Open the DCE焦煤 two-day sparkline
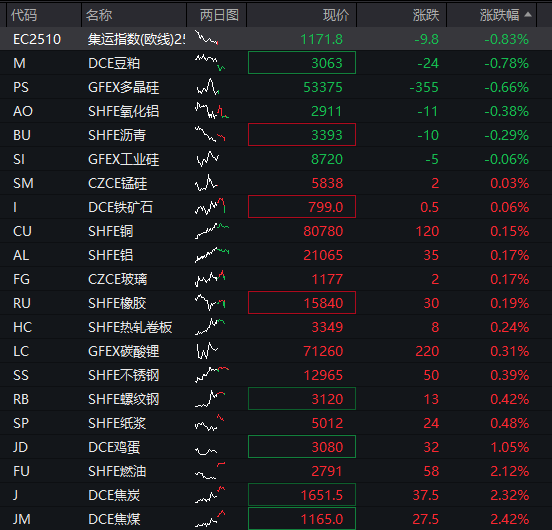 click(210, 518)
